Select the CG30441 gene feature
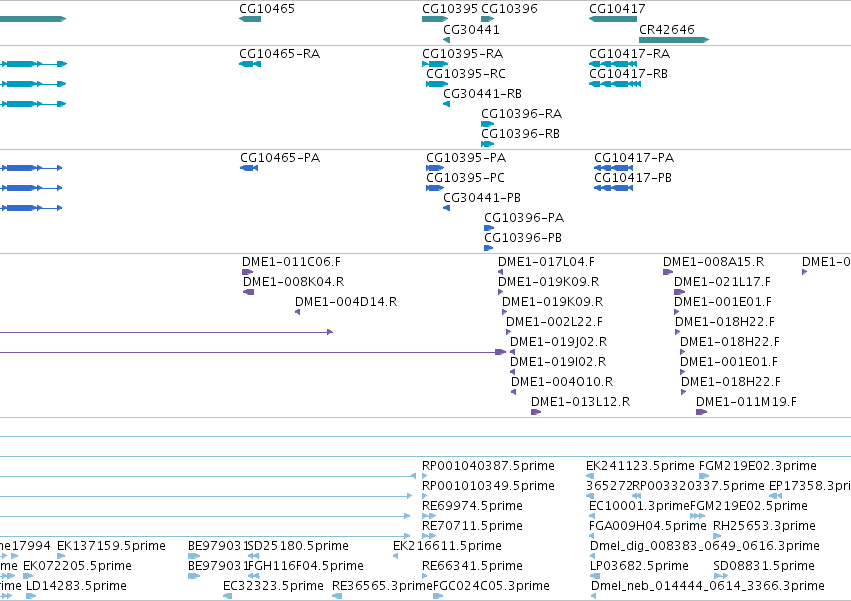Viewport: 851px width, 601px height. pyautogui.click(x=446, y=40)
